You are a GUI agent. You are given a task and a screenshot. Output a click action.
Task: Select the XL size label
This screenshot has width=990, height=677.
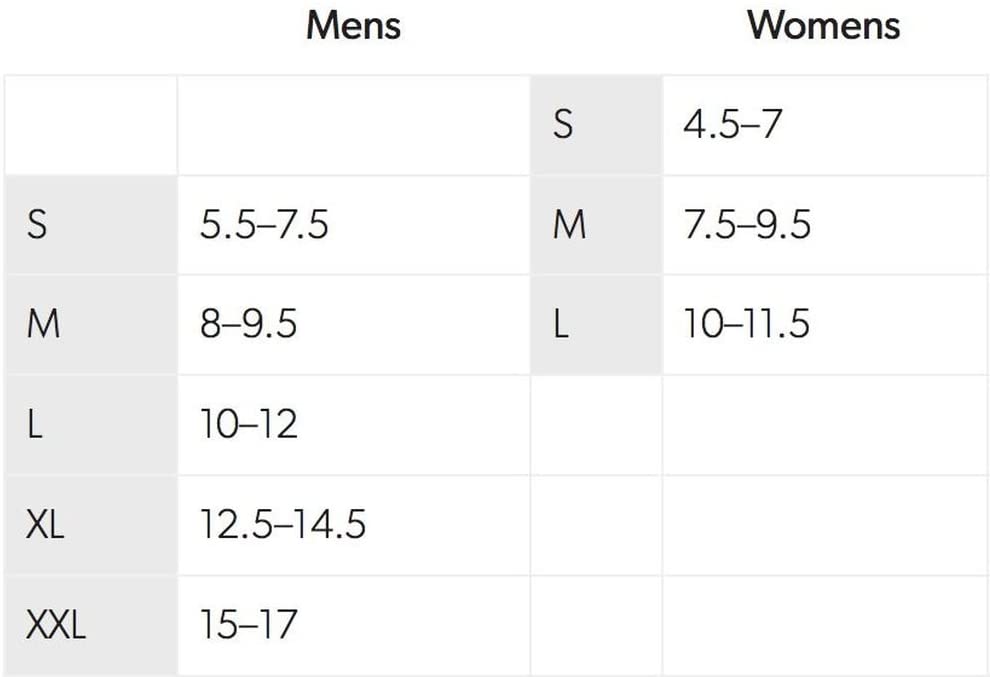[45, 525]
